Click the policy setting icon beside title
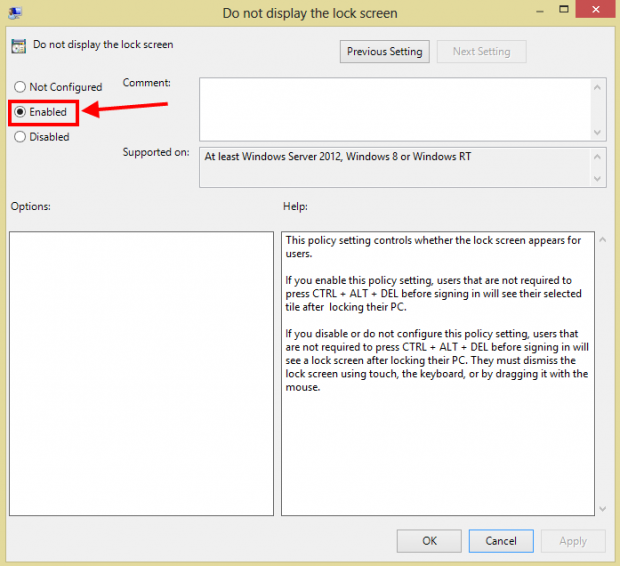 click(x=19, y=46)
